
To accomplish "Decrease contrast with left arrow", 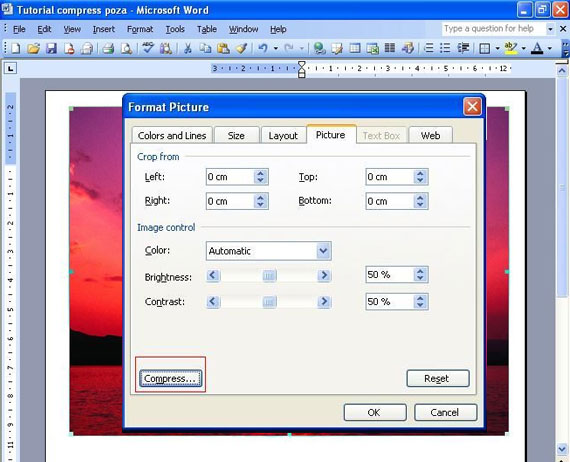I will pos(213,302).
